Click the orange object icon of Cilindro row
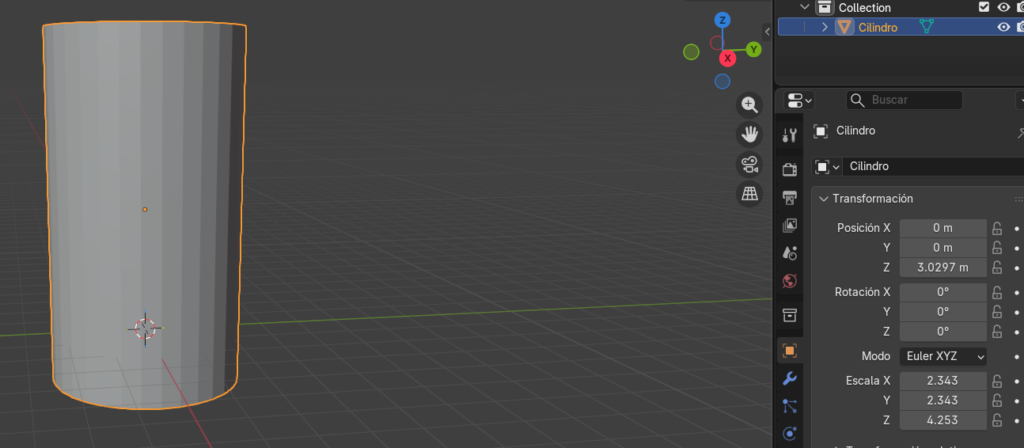1024x448 pixels. point(844,27)
